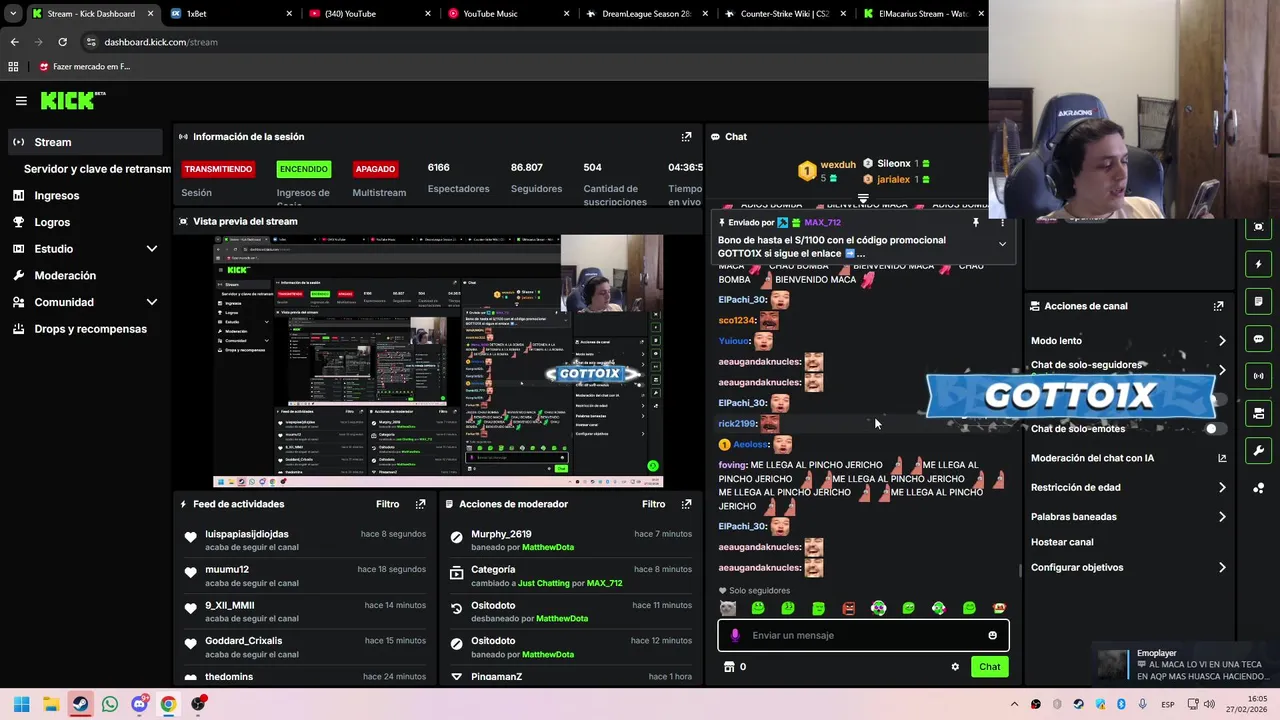Toggle the wrench panel icon in right sidebar
1280x720 pixels.
pyautogui.click(x=1258, y=450)
